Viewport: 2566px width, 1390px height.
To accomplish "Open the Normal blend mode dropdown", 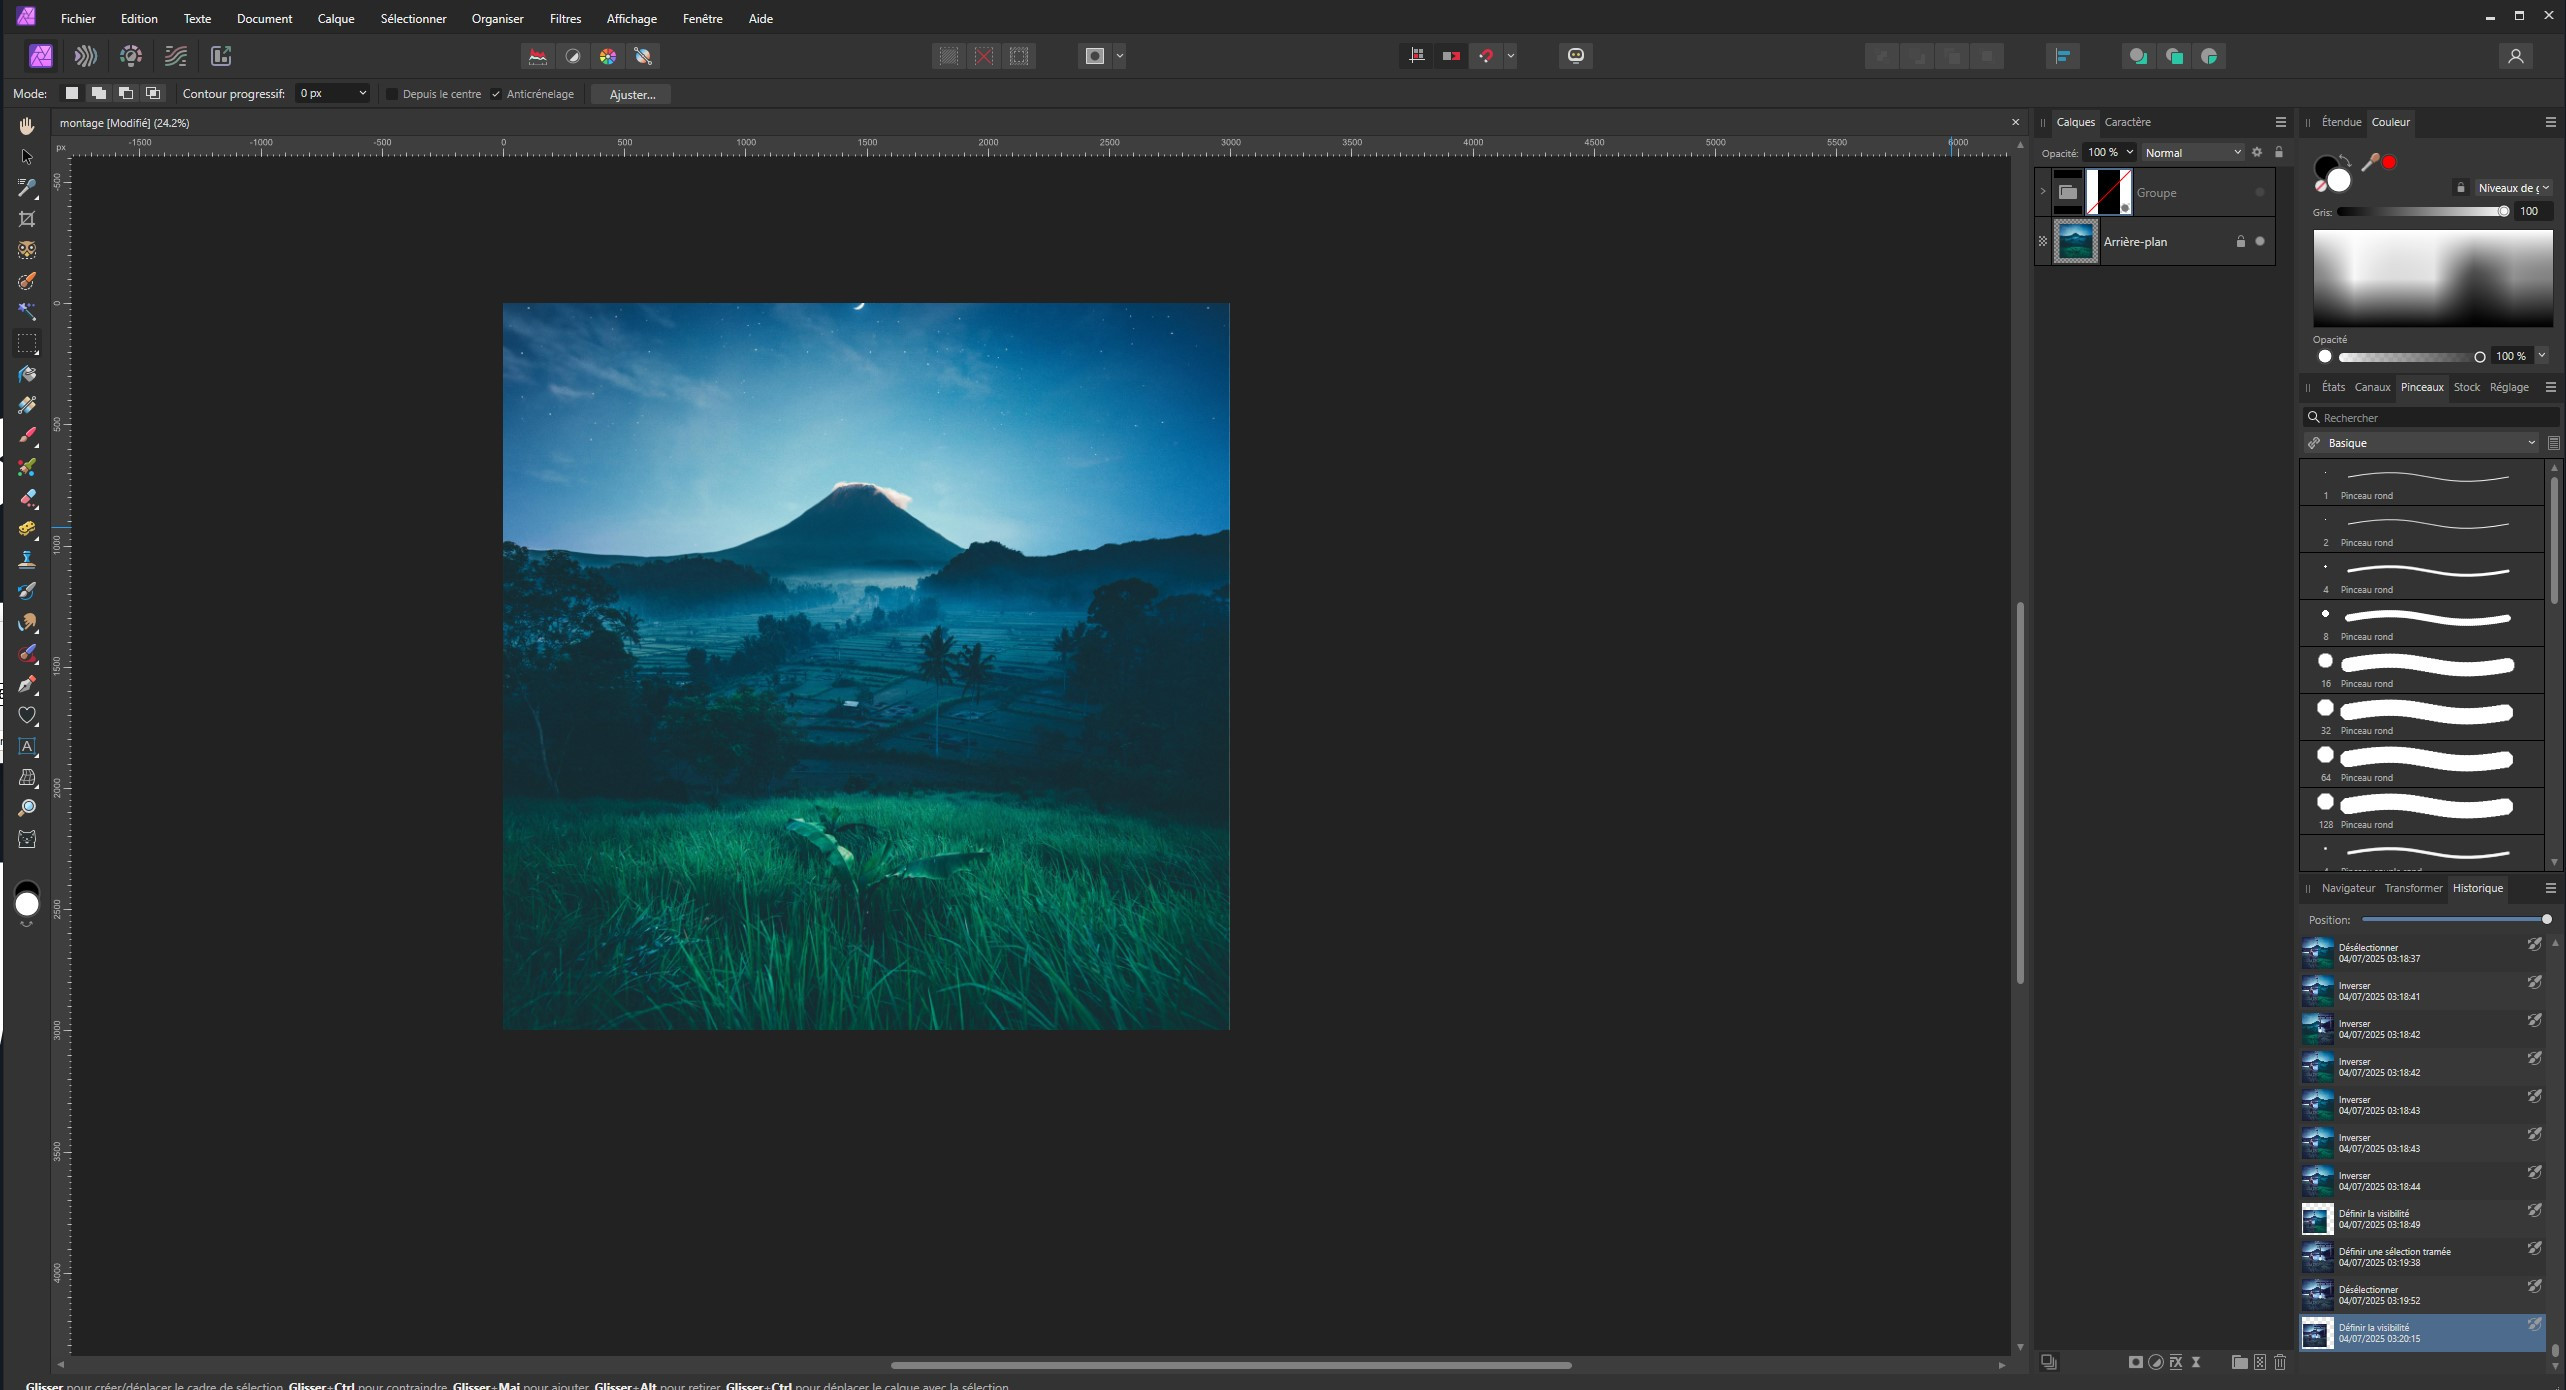I will (2192, 153).
